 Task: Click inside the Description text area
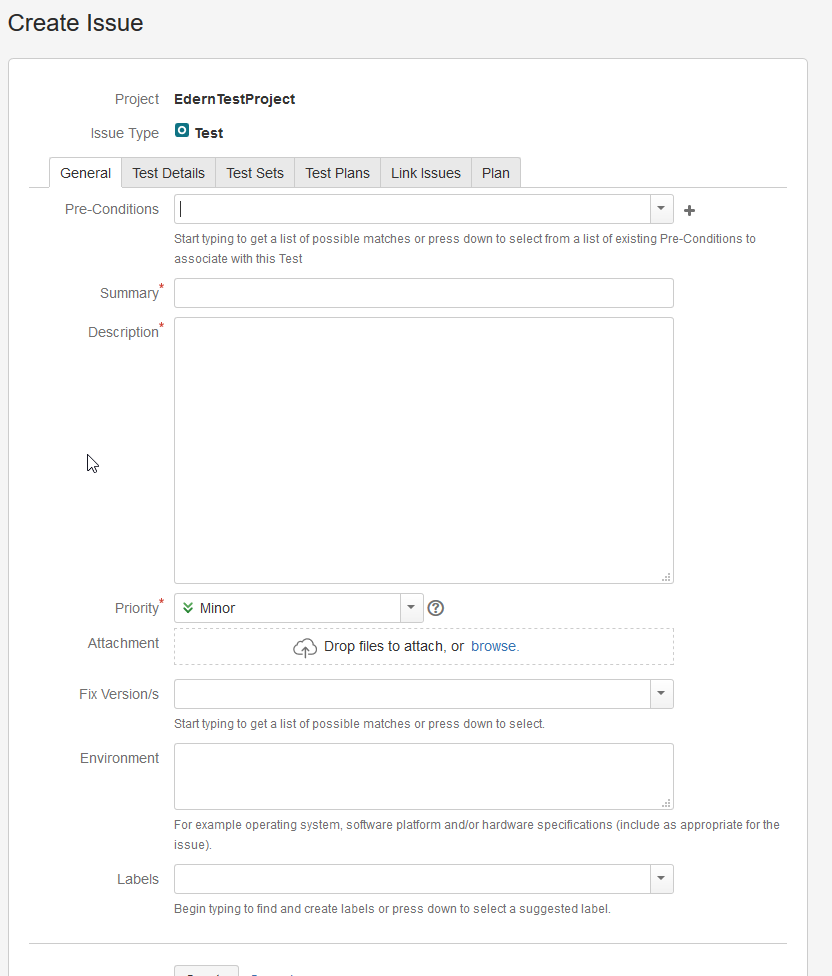coord(424,451)
